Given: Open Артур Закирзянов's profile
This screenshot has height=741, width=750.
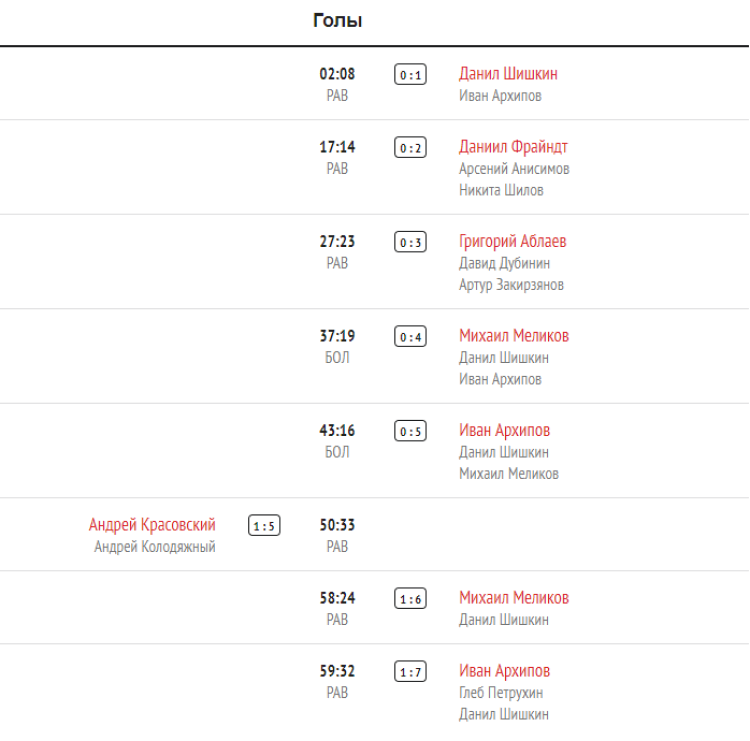Looking at the screenshot, I should [511, 285].
